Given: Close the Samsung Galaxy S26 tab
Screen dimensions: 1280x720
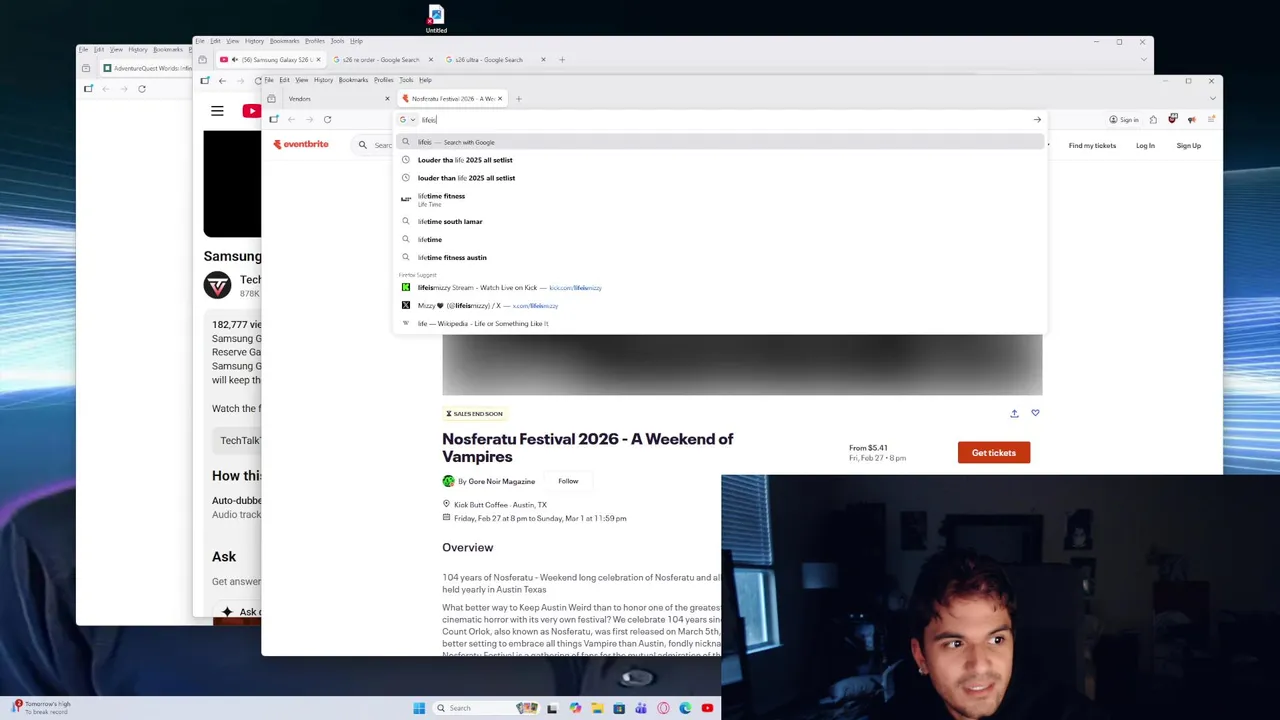Looking at the screenshot, I should [x=318, y=60].
